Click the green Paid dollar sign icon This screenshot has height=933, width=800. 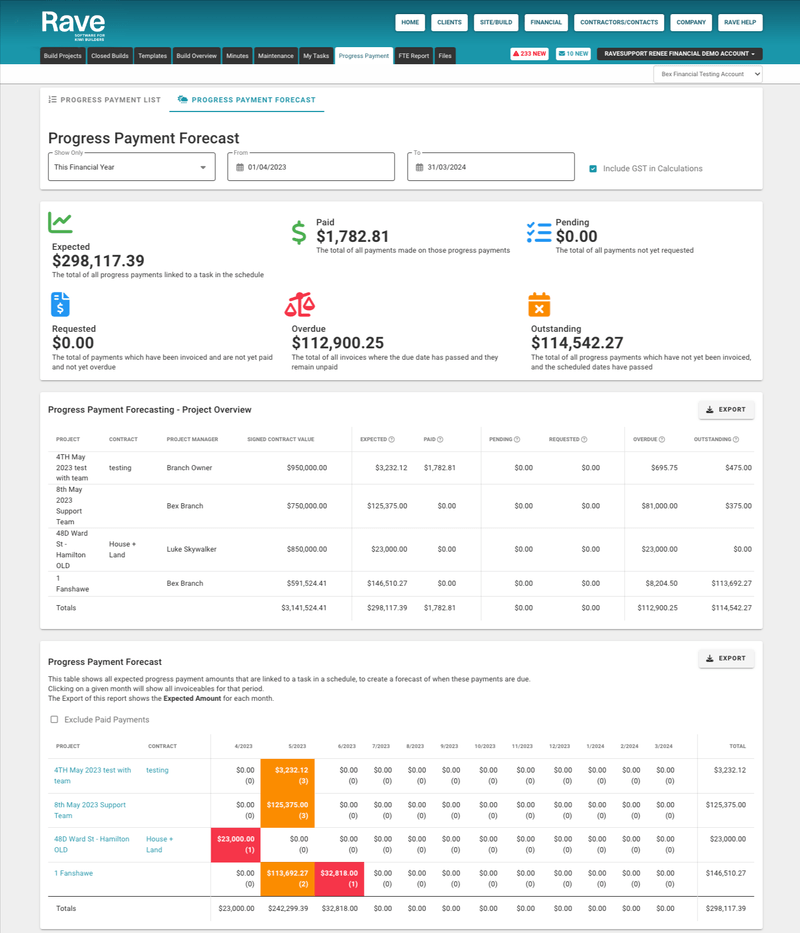[x=298, y=230]
